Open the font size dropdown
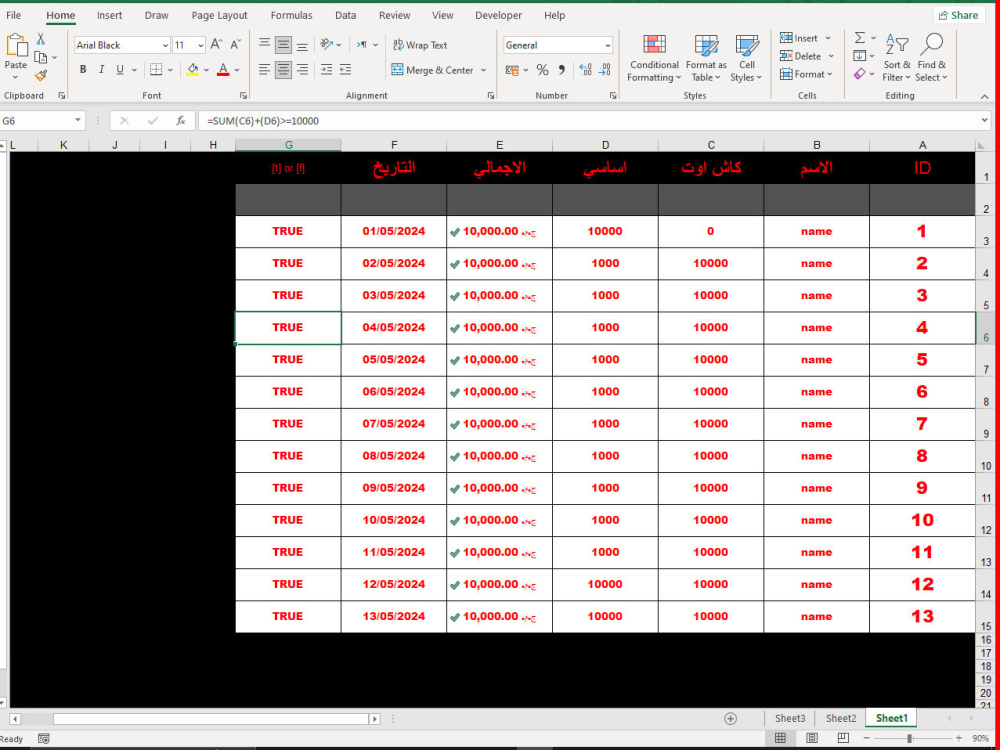This screenshot has width=1000, height=750. [x=201, y=45]
